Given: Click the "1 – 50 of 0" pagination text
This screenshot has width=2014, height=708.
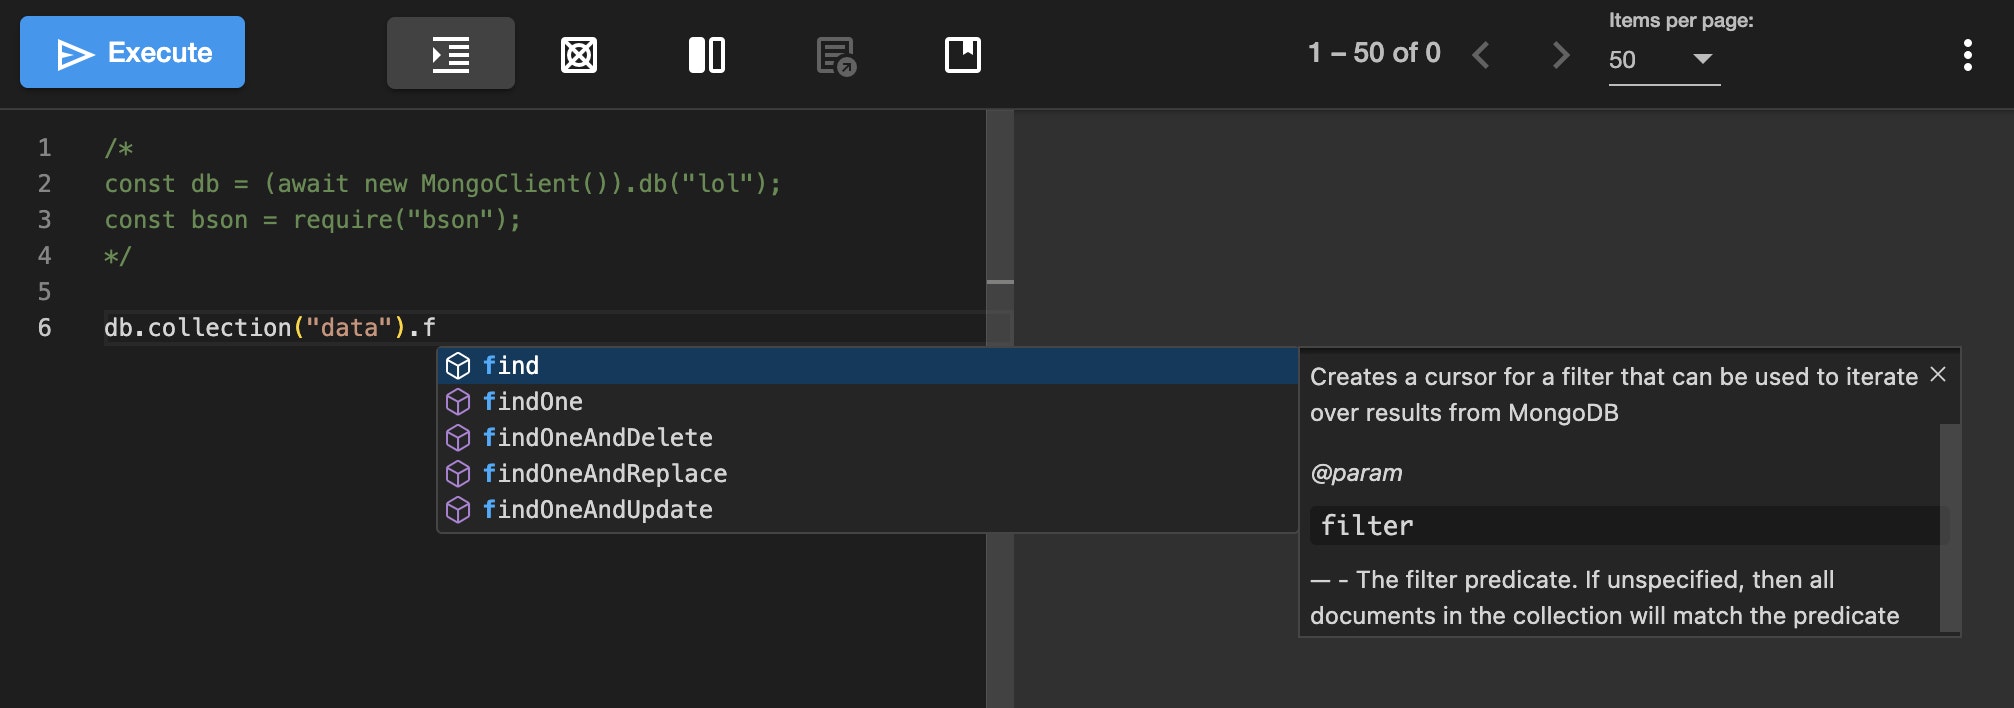Looking at the screenshot, I should (x=1374, y=53).
